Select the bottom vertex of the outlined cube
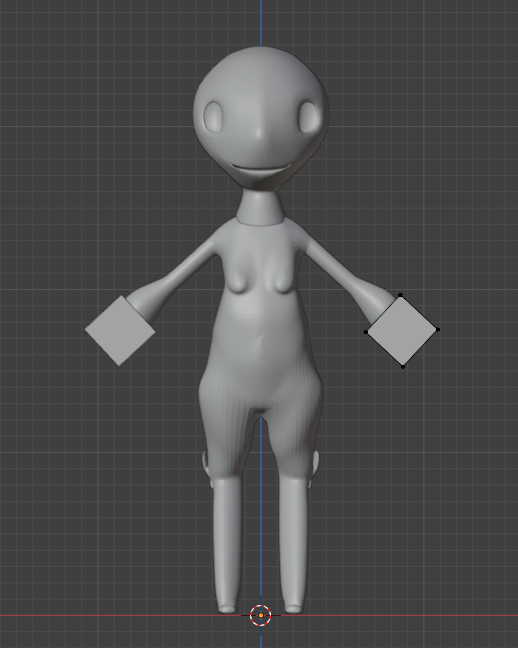 tap(403, 366)
